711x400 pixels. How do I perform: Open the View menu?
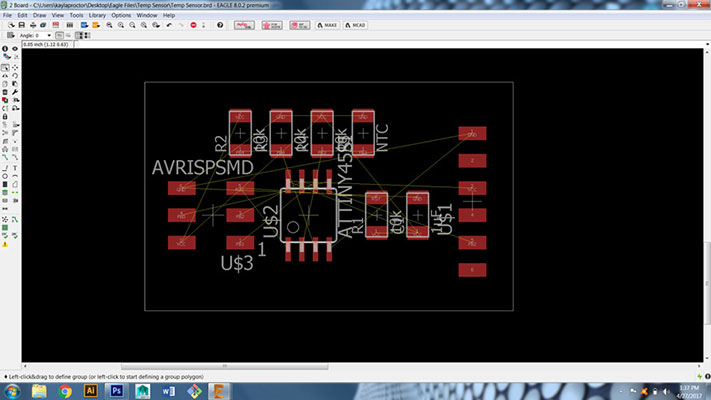[x=58, y=15]
